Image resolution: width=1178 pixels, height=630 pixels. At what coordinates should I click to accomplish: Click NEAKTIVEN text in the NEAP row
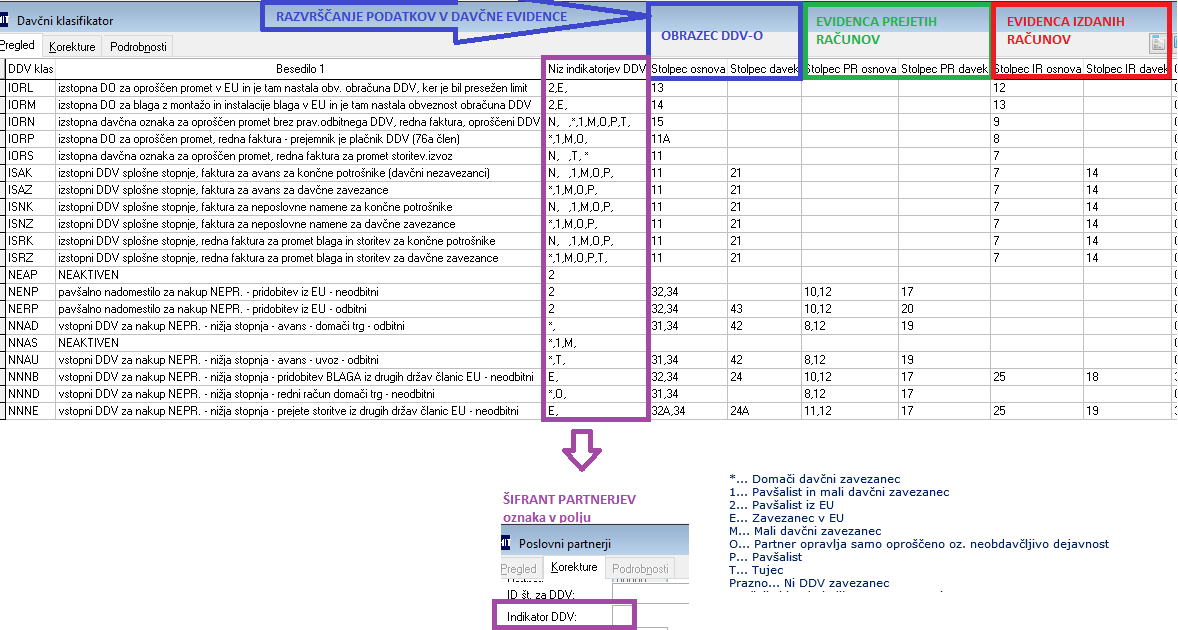pos(88,275)
